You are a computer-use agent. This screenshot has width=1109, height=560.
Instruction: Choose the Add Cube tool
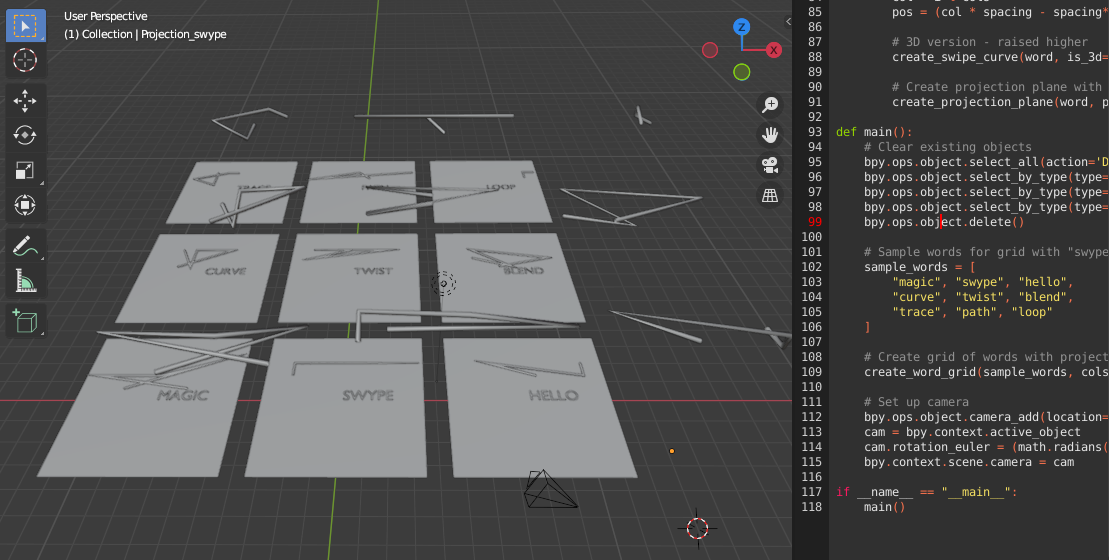pyautogui.click(x=25, y=321)
